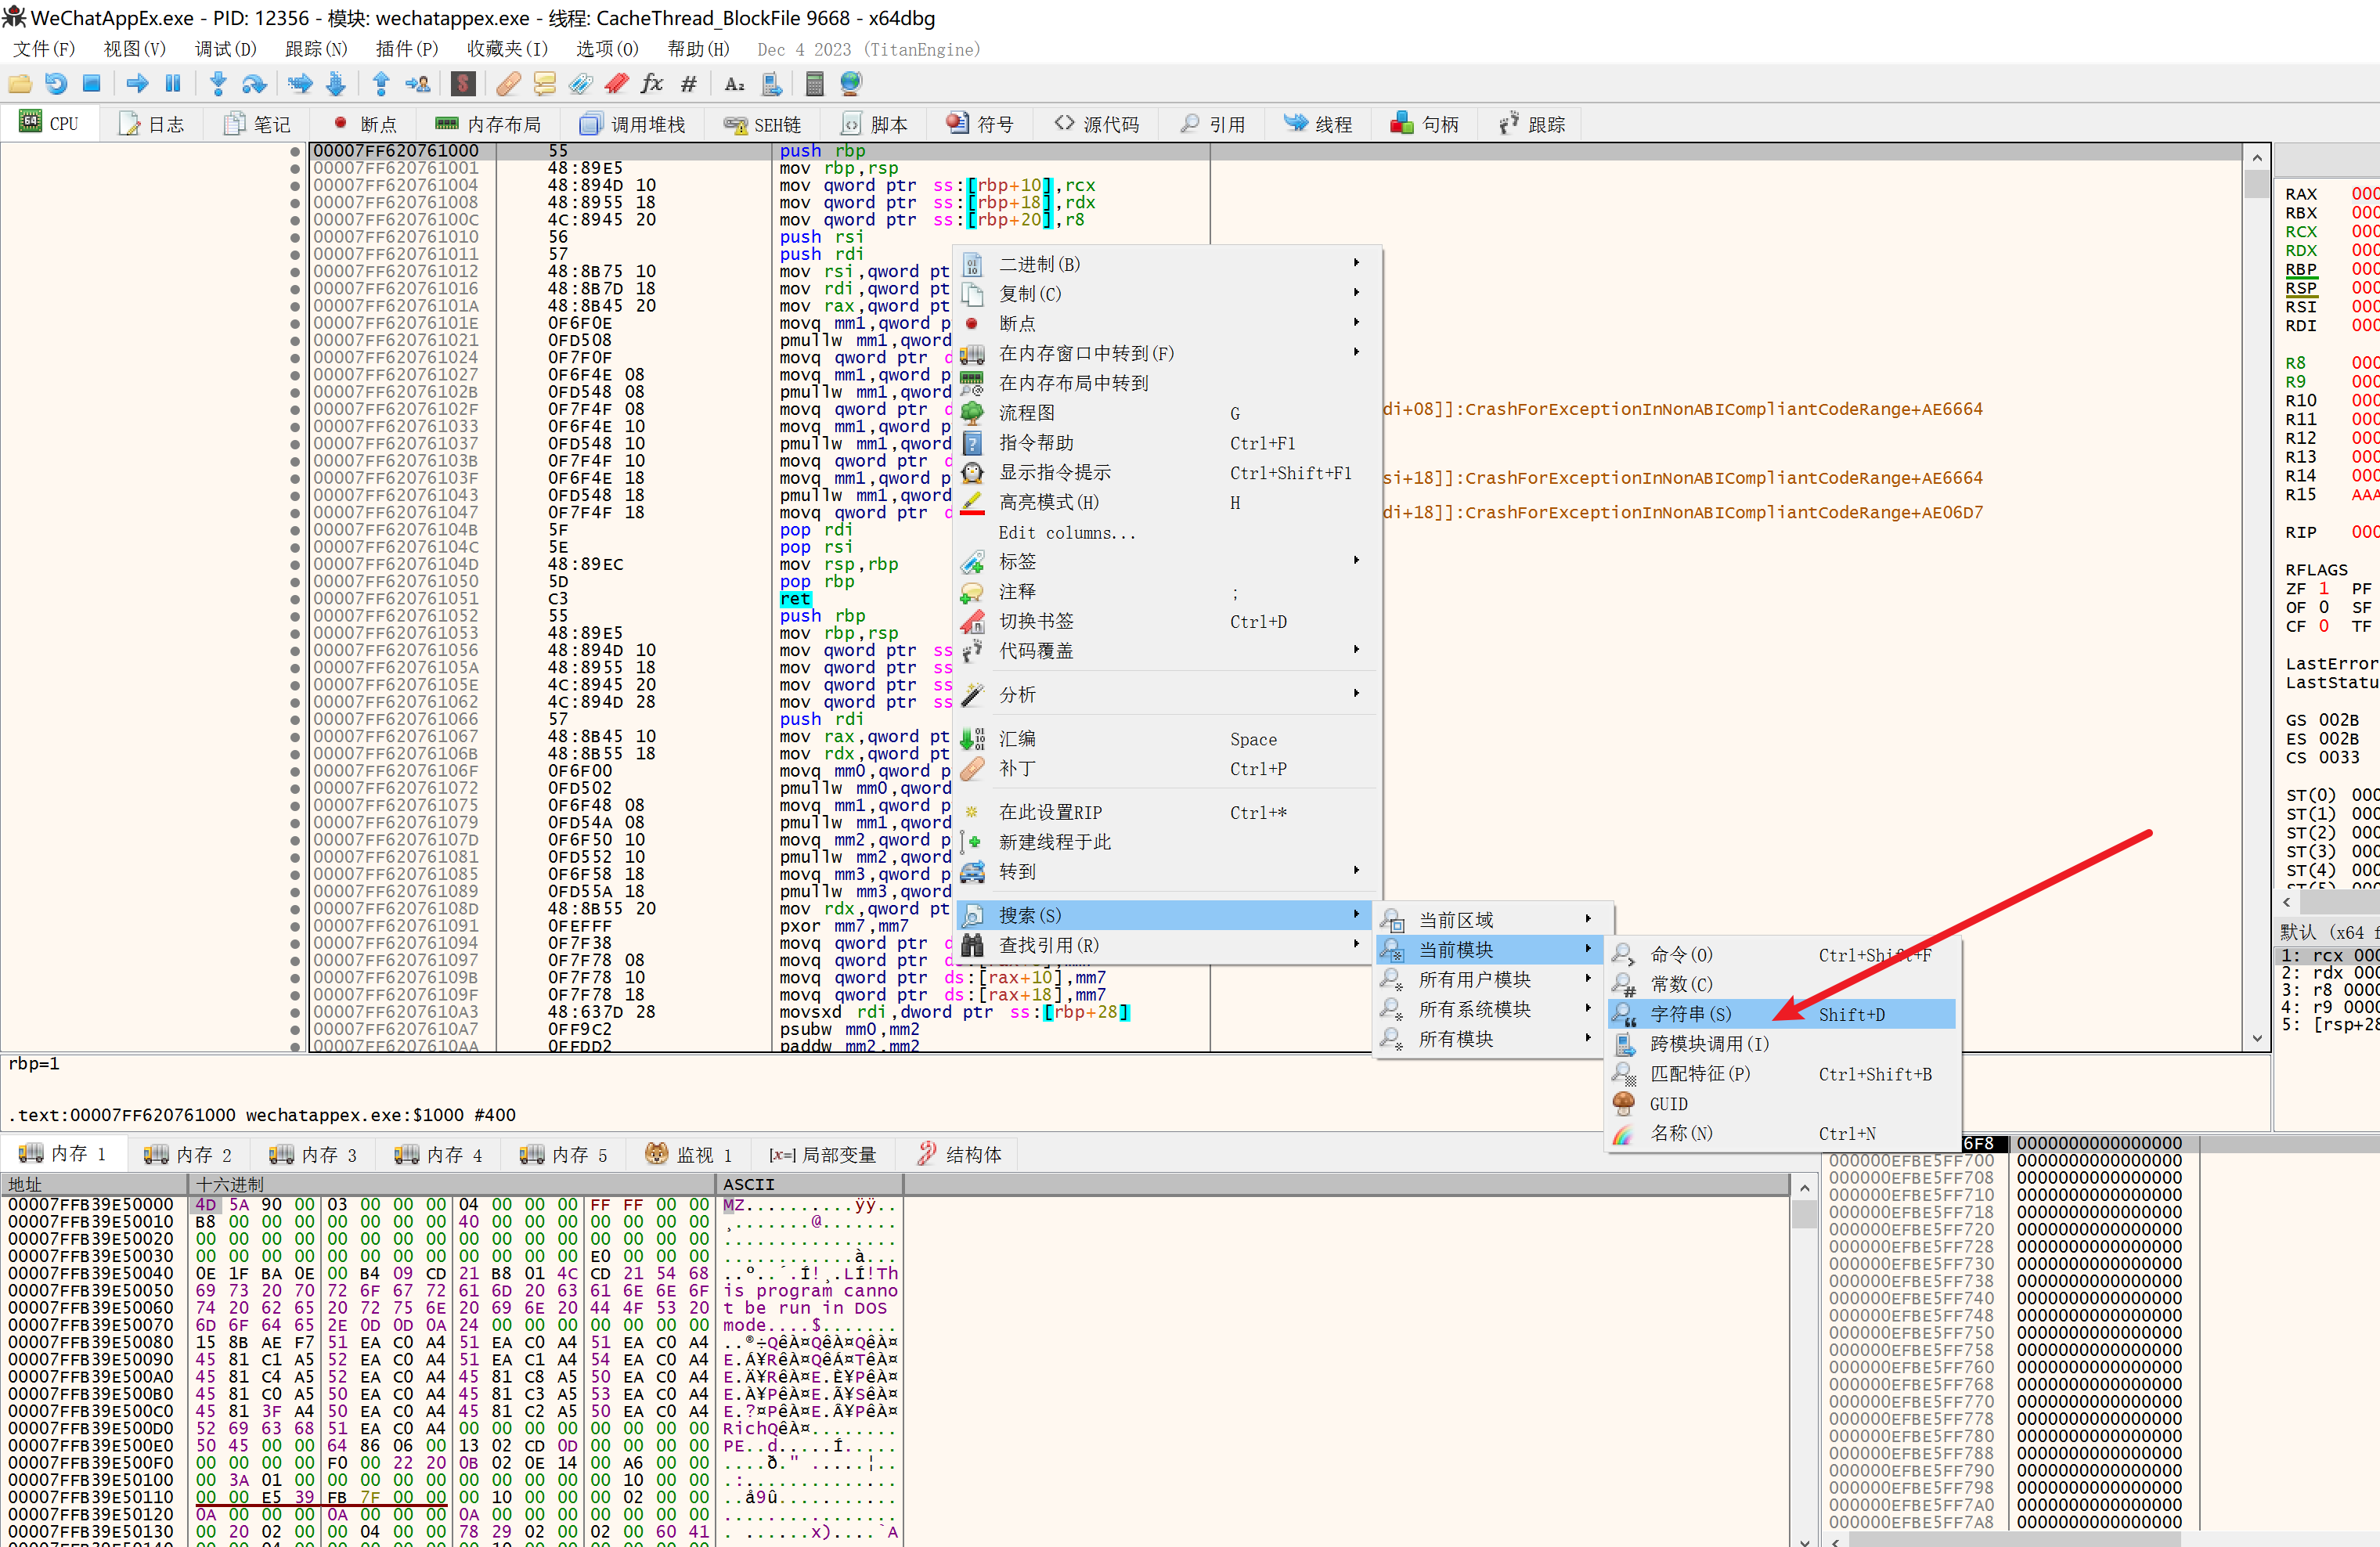Viewport: 2380px width, 1547px height.
Task: Select 匹配特征(P) in search submenu
Action: coord(1781,1074)
